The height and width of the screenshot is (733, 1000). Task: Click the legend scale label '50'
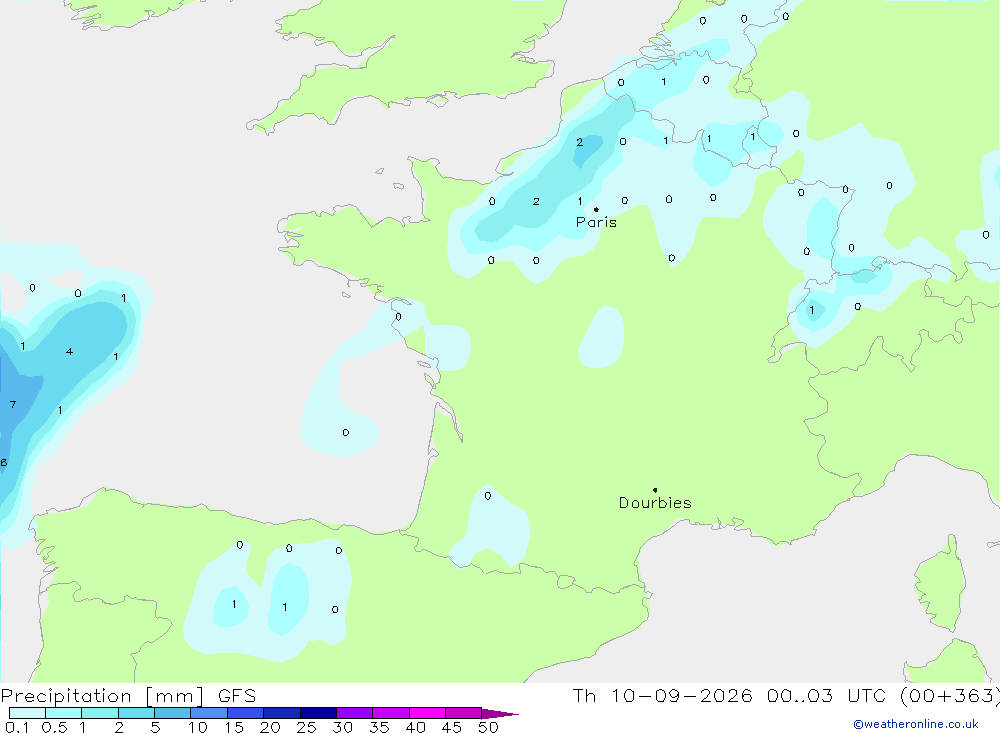488,727
